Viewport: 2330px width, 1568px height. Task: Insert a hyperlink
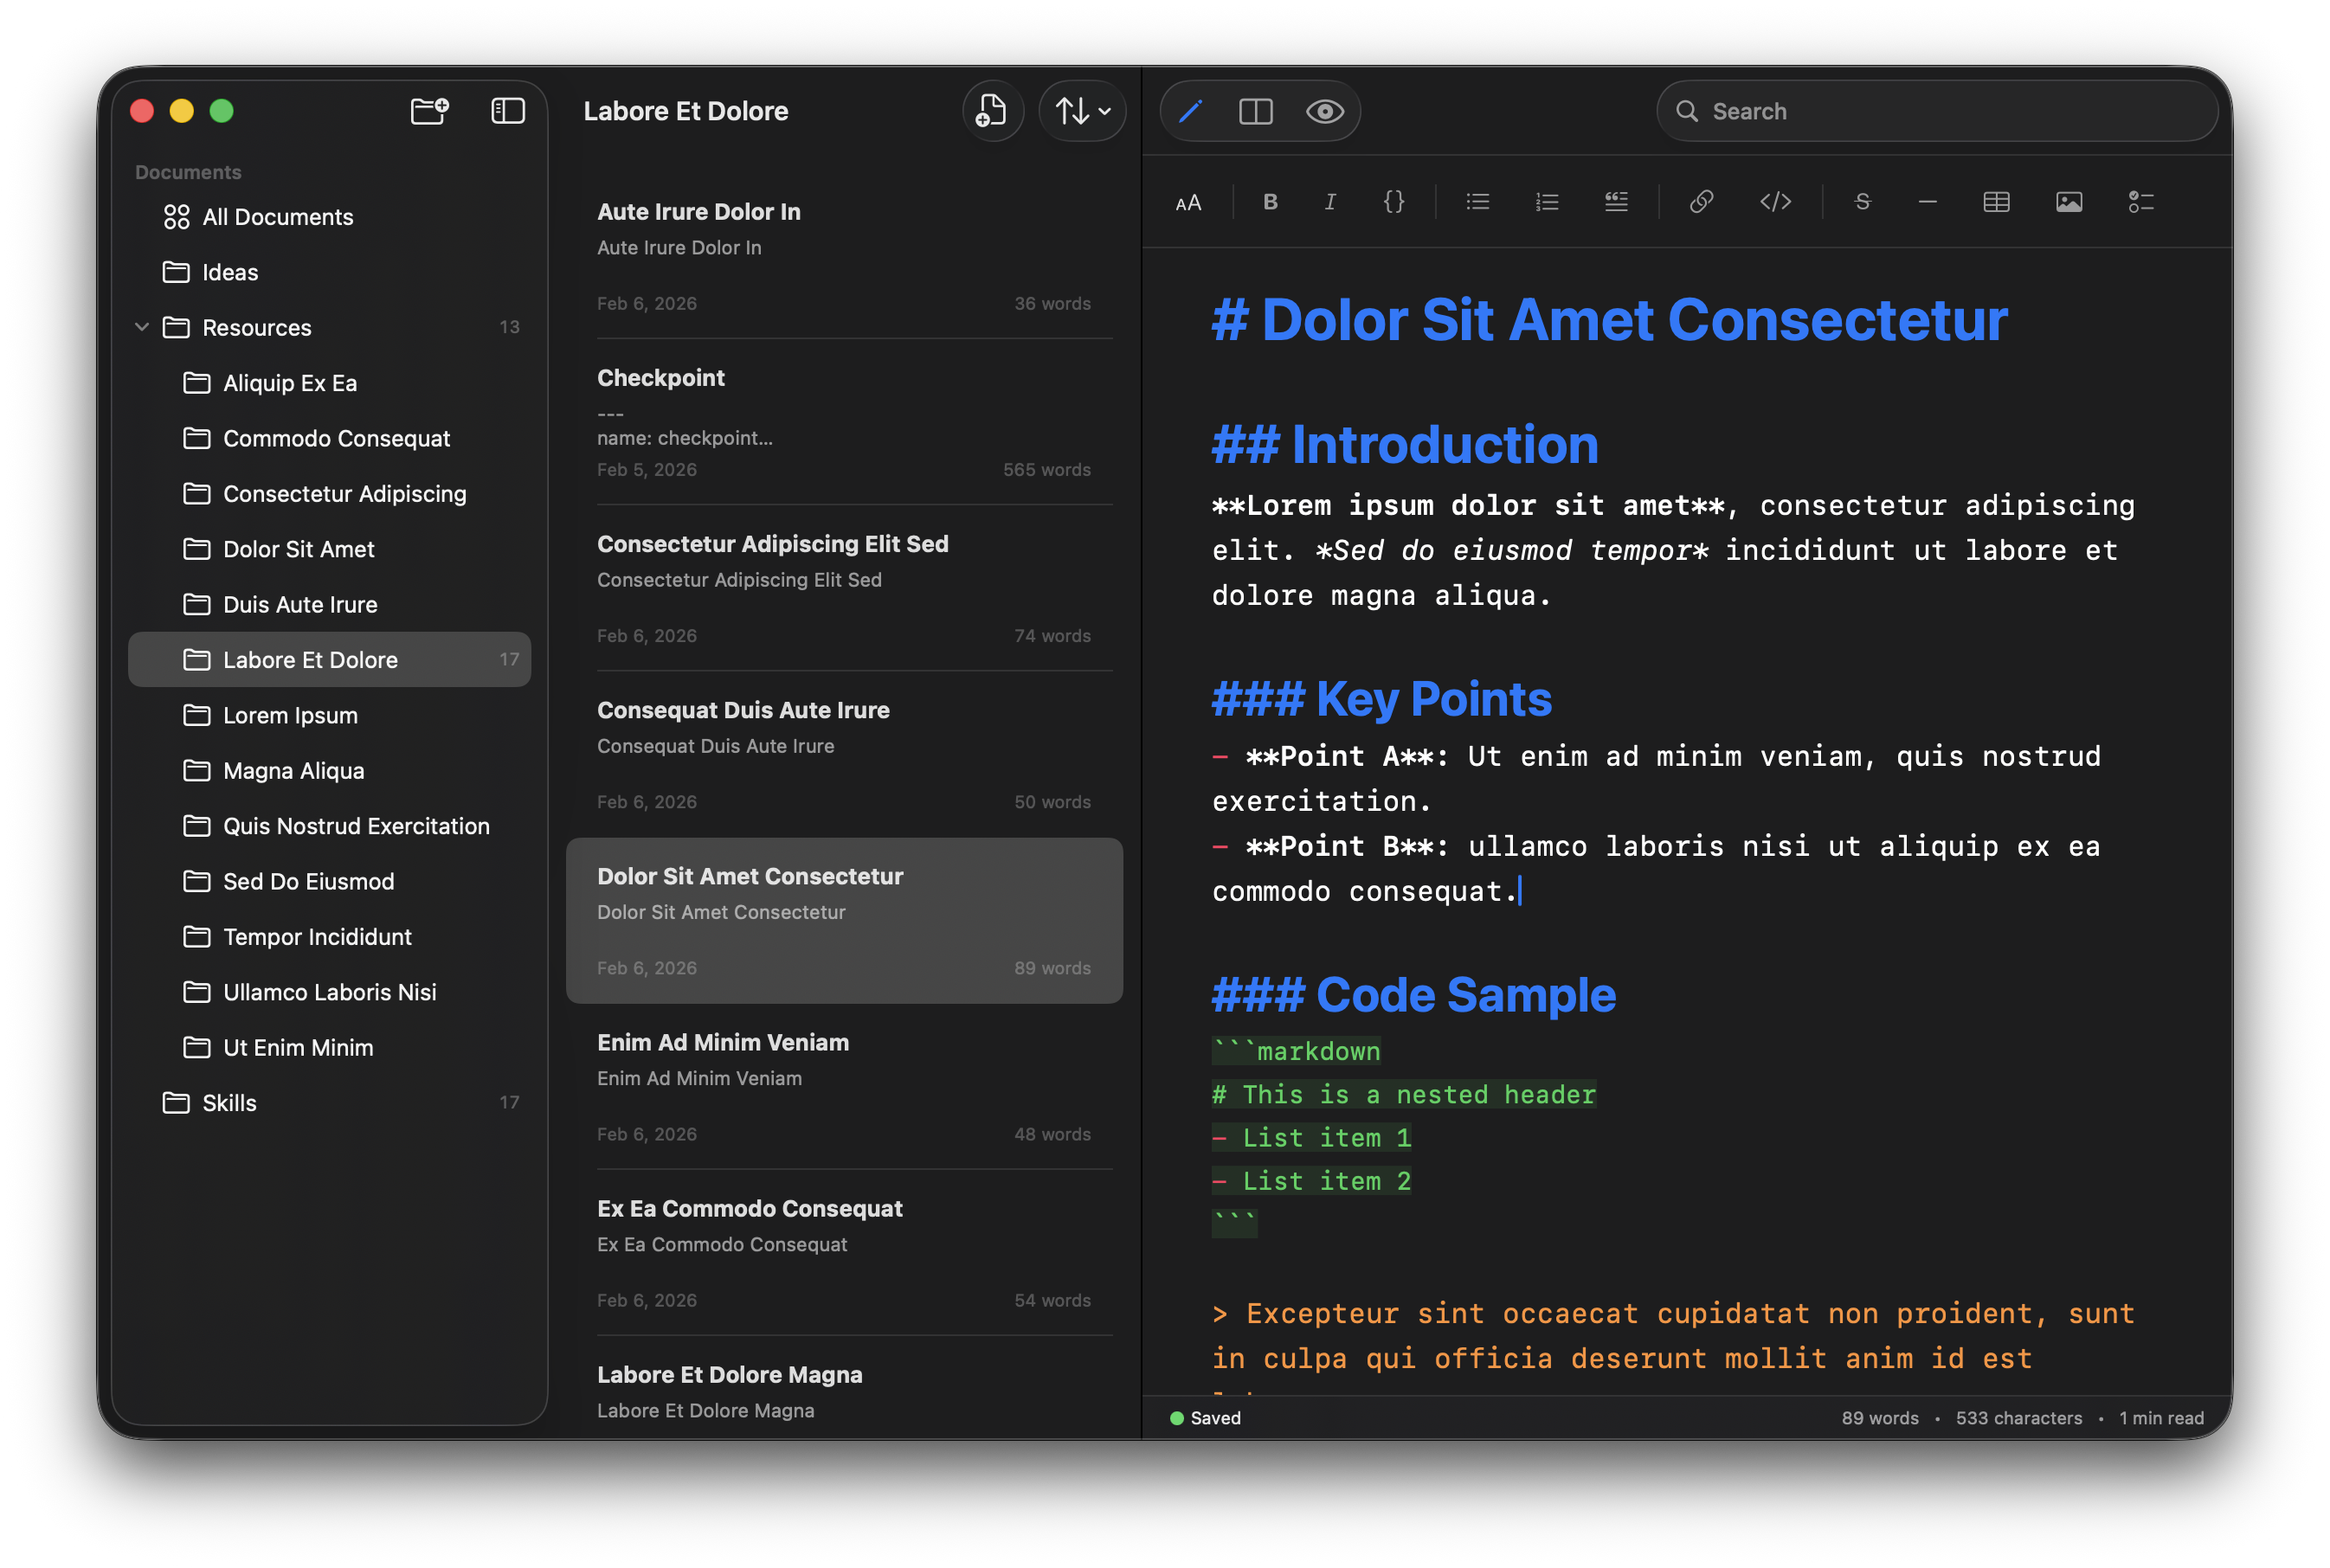click(x=1701, y=202)
